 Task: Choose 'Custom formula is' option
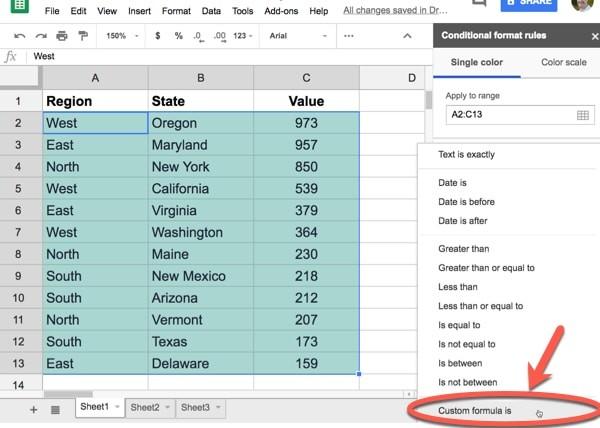point(474,411)
